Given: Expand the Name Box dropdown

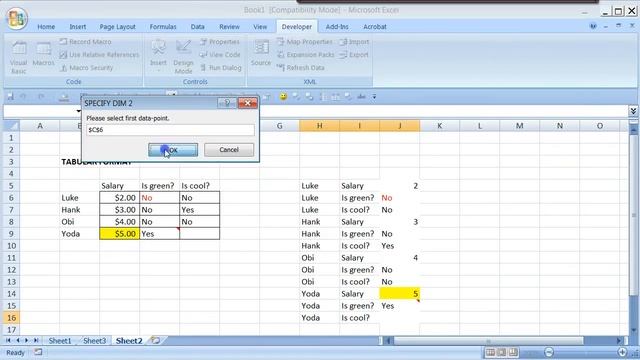Looking at the screenshot, I should (78, 111).
